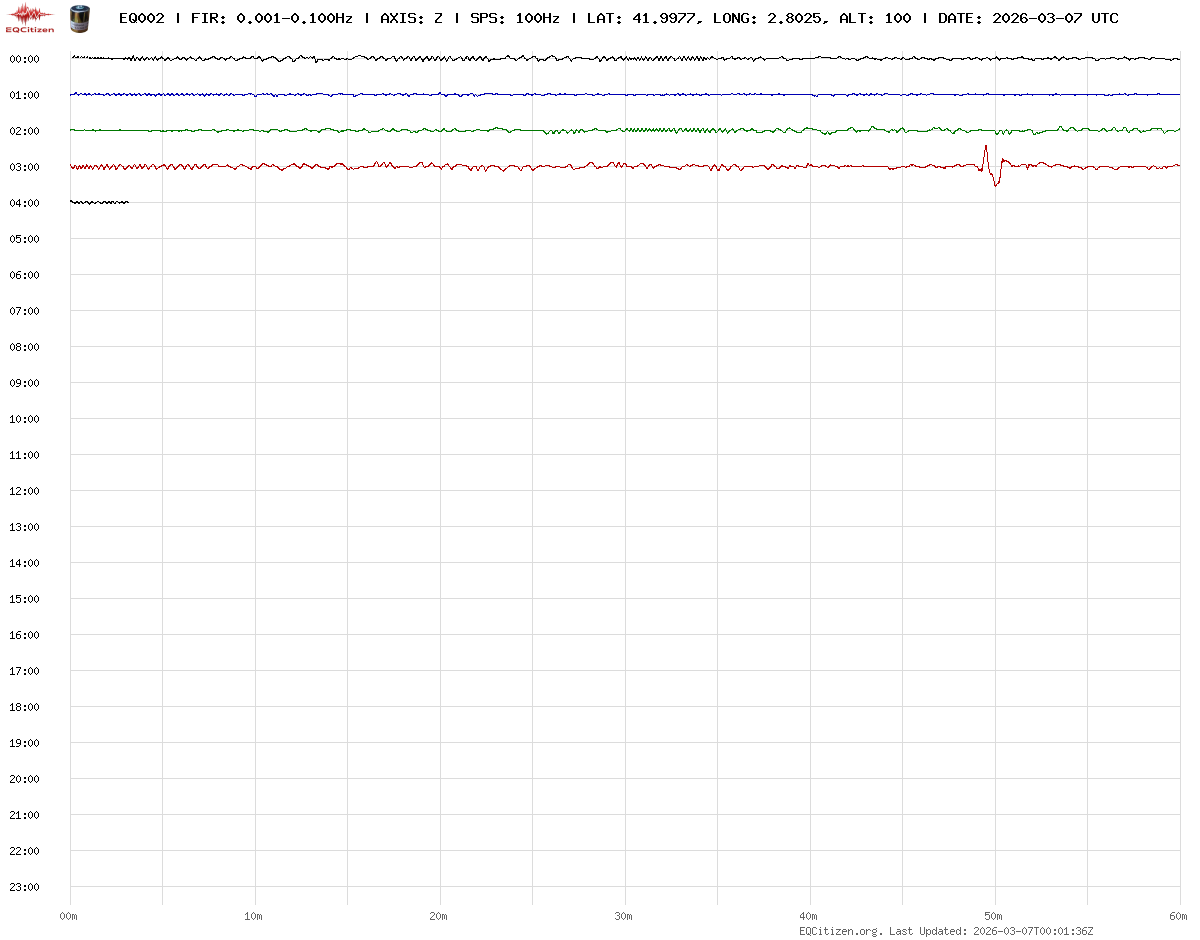Click the AXIS: Z header label
1200x940 pixels.
pyautogui.click(x=411, y=18)
